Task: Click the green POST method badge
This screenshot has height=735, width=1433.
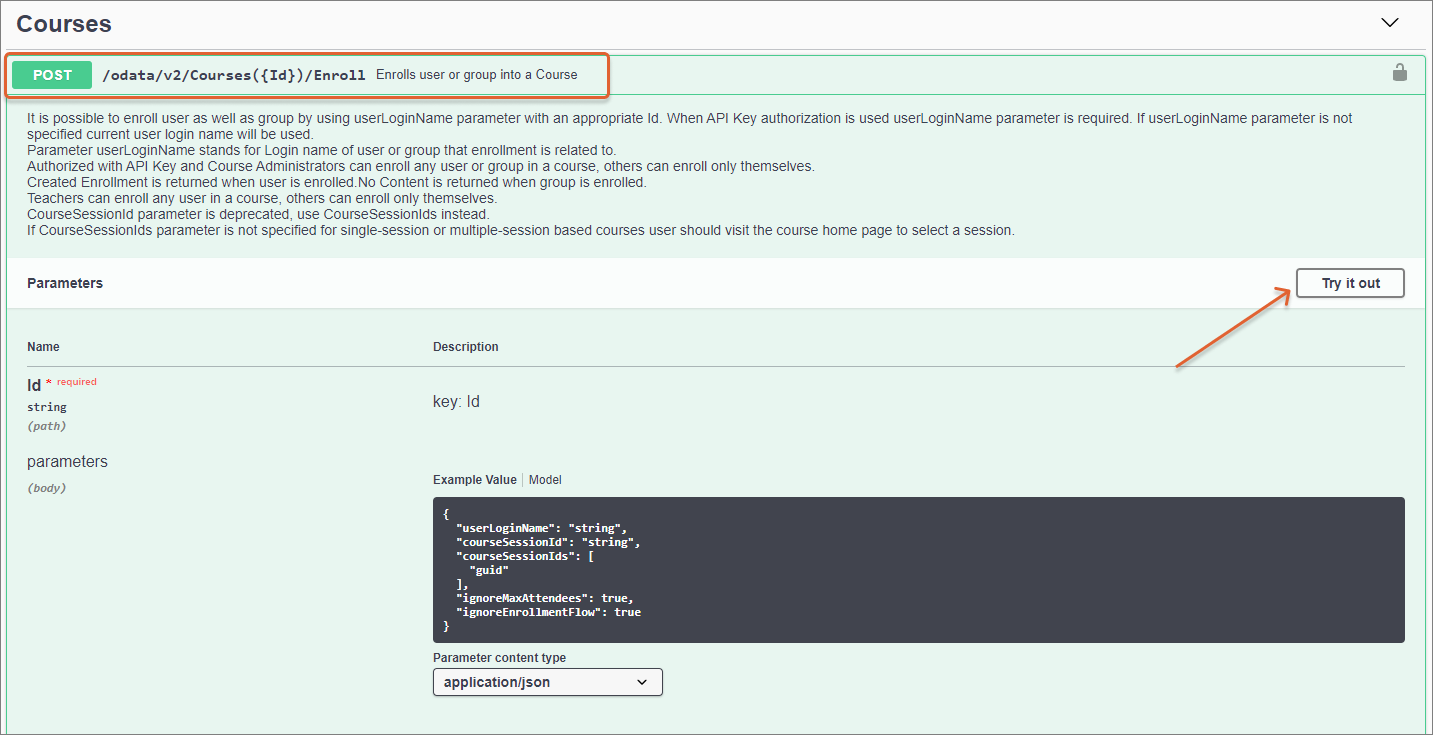Action: pyautogui.click(x=52, y=75)
